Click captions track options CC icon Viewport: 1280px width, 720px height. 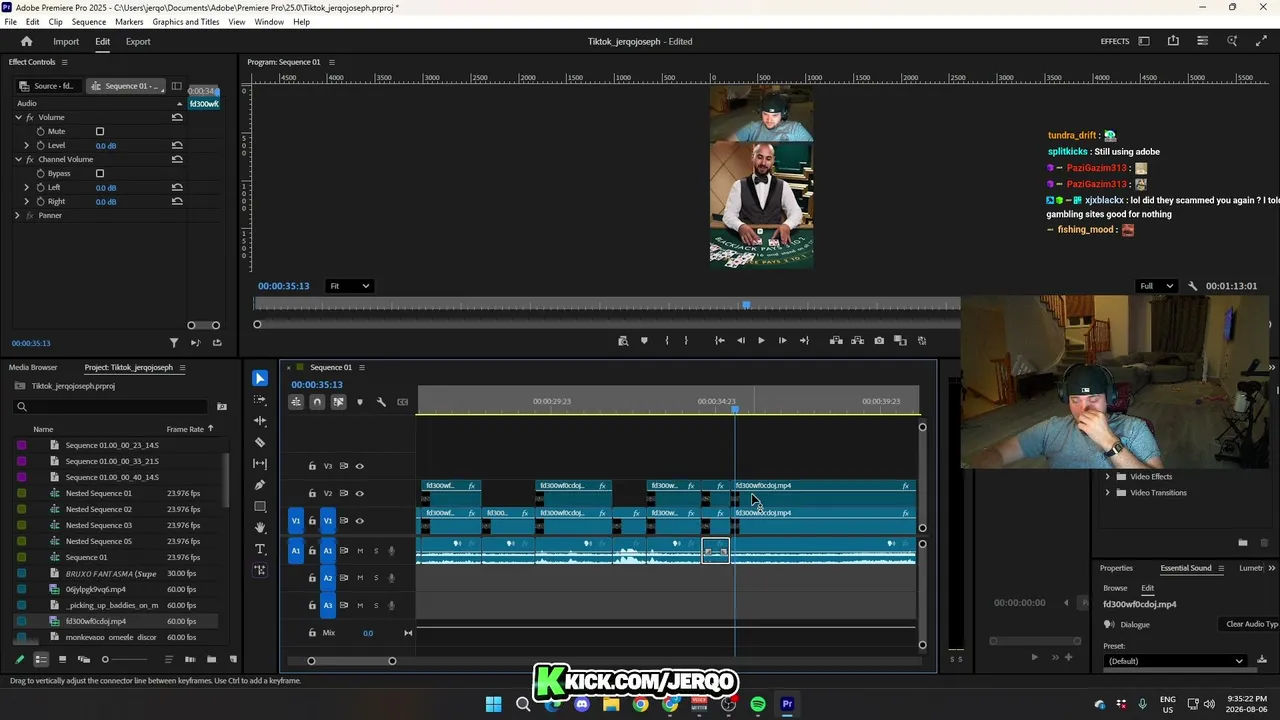coord(402,402)
